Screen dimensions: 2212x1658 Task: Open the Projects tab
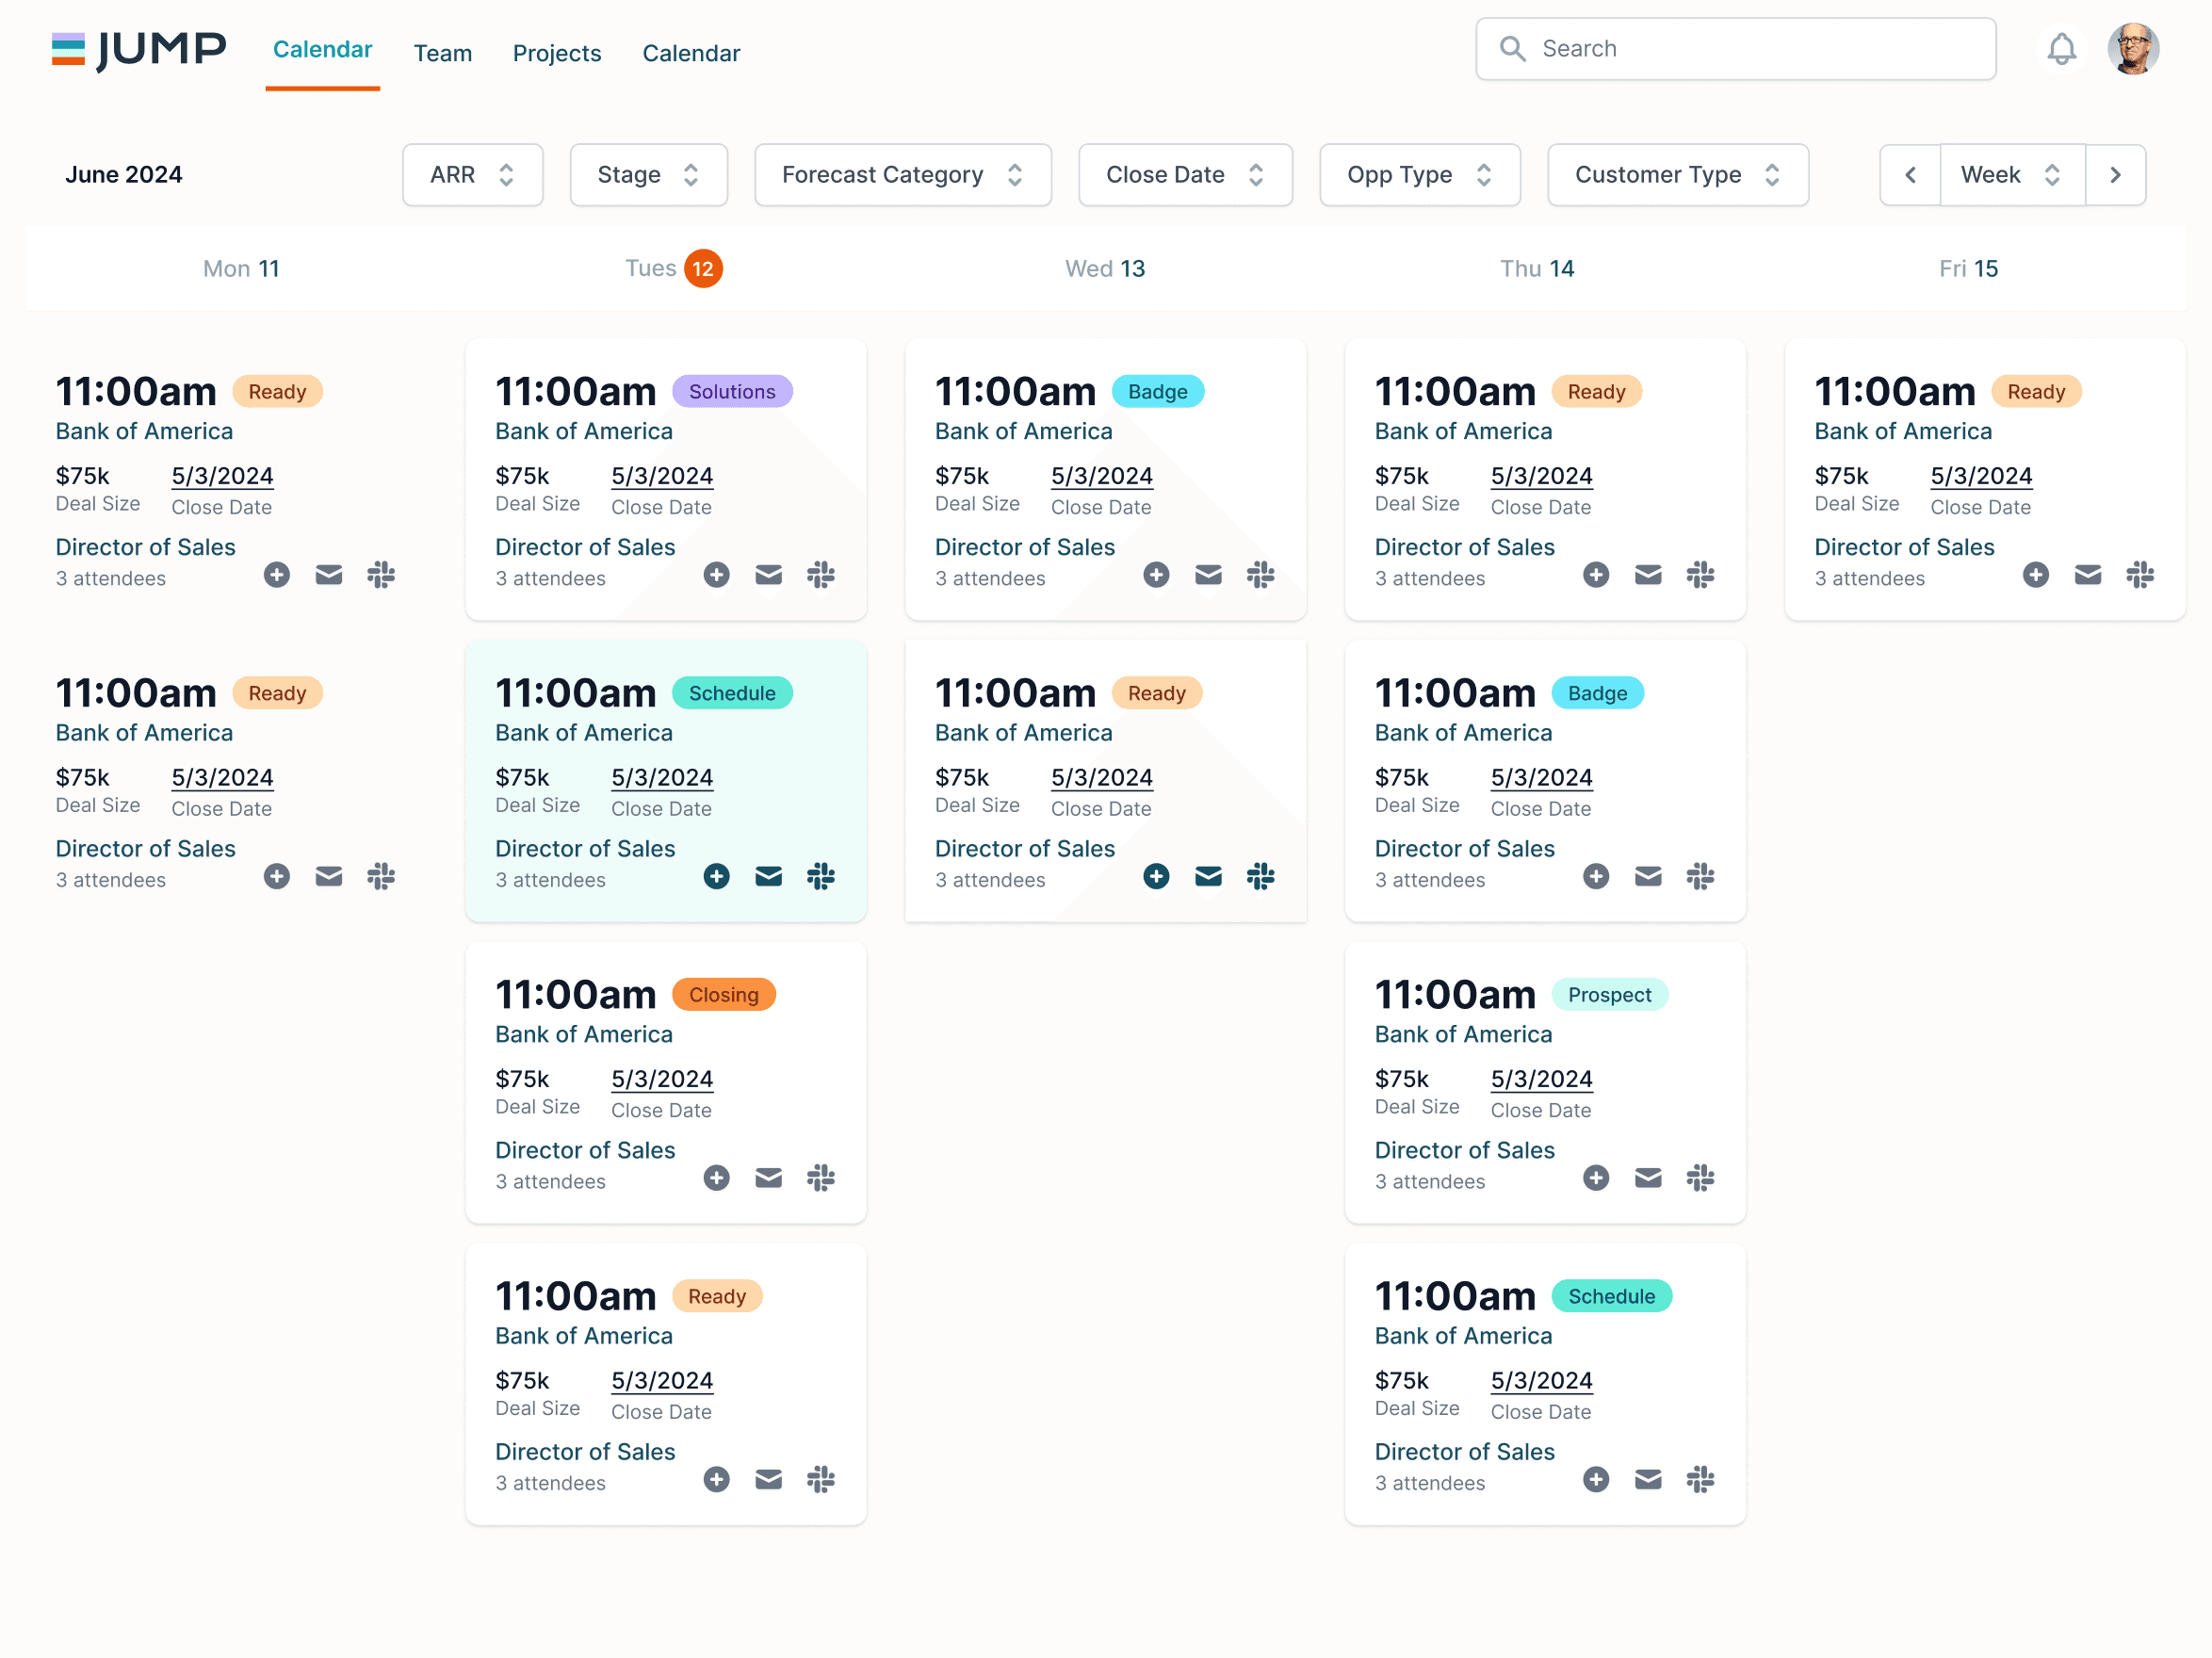(x=556, y=53)
